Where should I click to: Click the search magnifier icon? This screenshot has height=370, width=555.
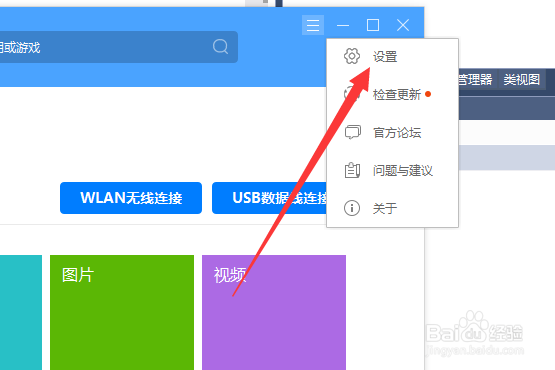pyautogui.click(x=220, y=46)
